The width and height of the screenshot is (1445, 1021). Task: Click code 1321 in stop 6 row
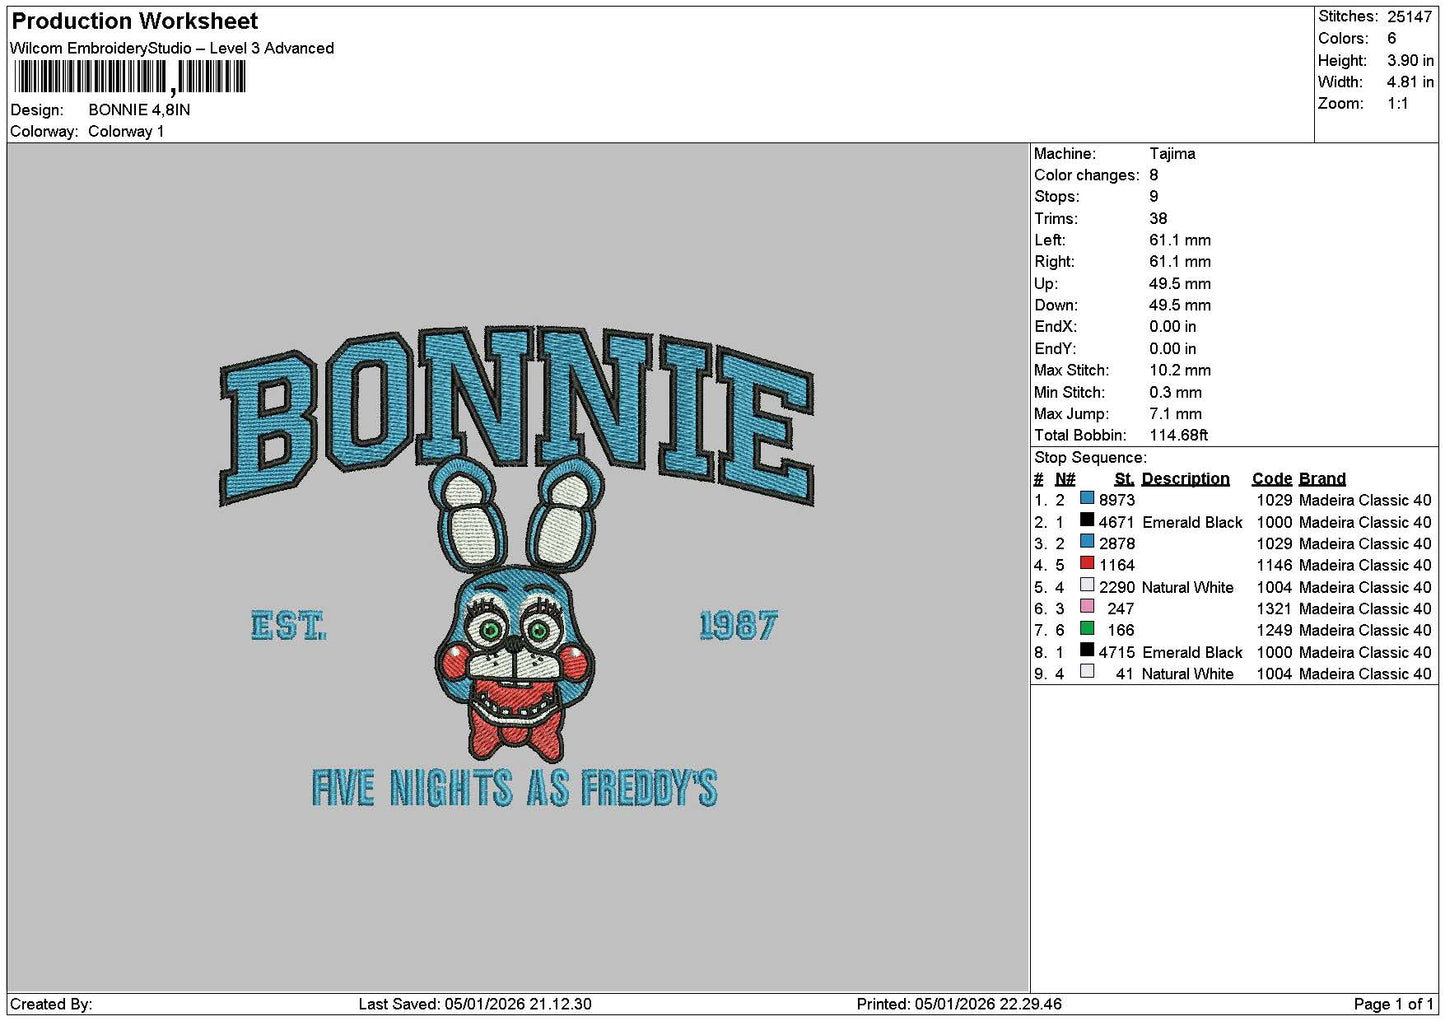(x=1275, y=609)
